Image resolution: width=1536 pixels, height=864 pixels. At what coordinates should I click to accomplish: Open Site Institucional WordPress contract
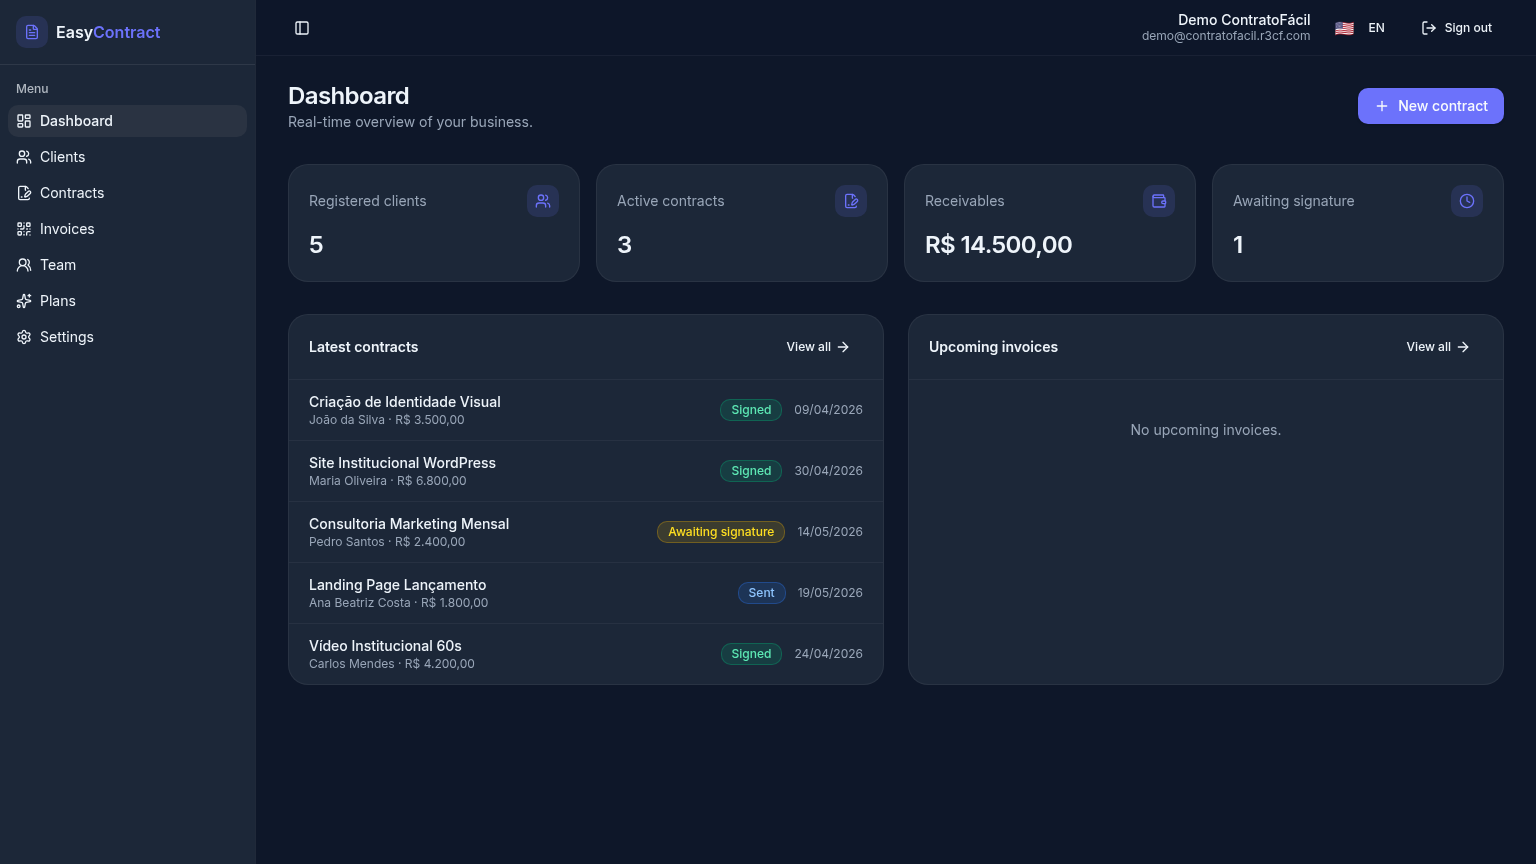pos(586,471)
